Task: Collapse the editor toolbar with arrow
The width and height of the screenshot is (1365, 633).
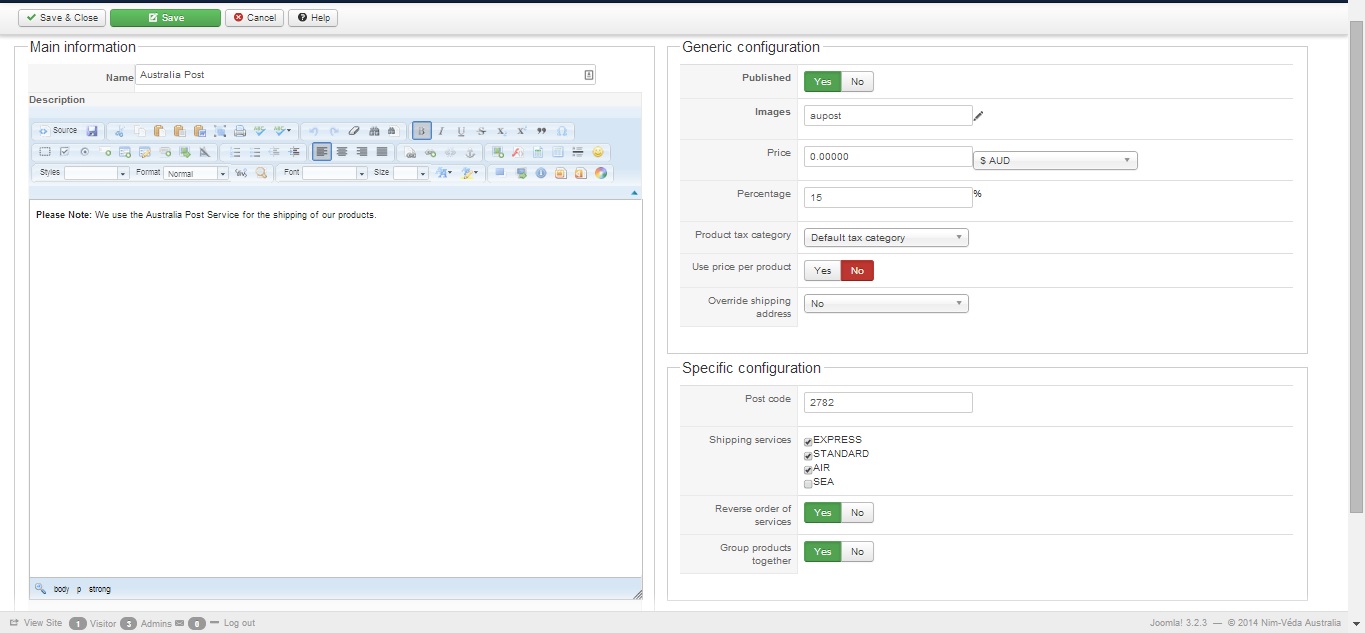Action: pyautogui.click(x=634, y=192)
